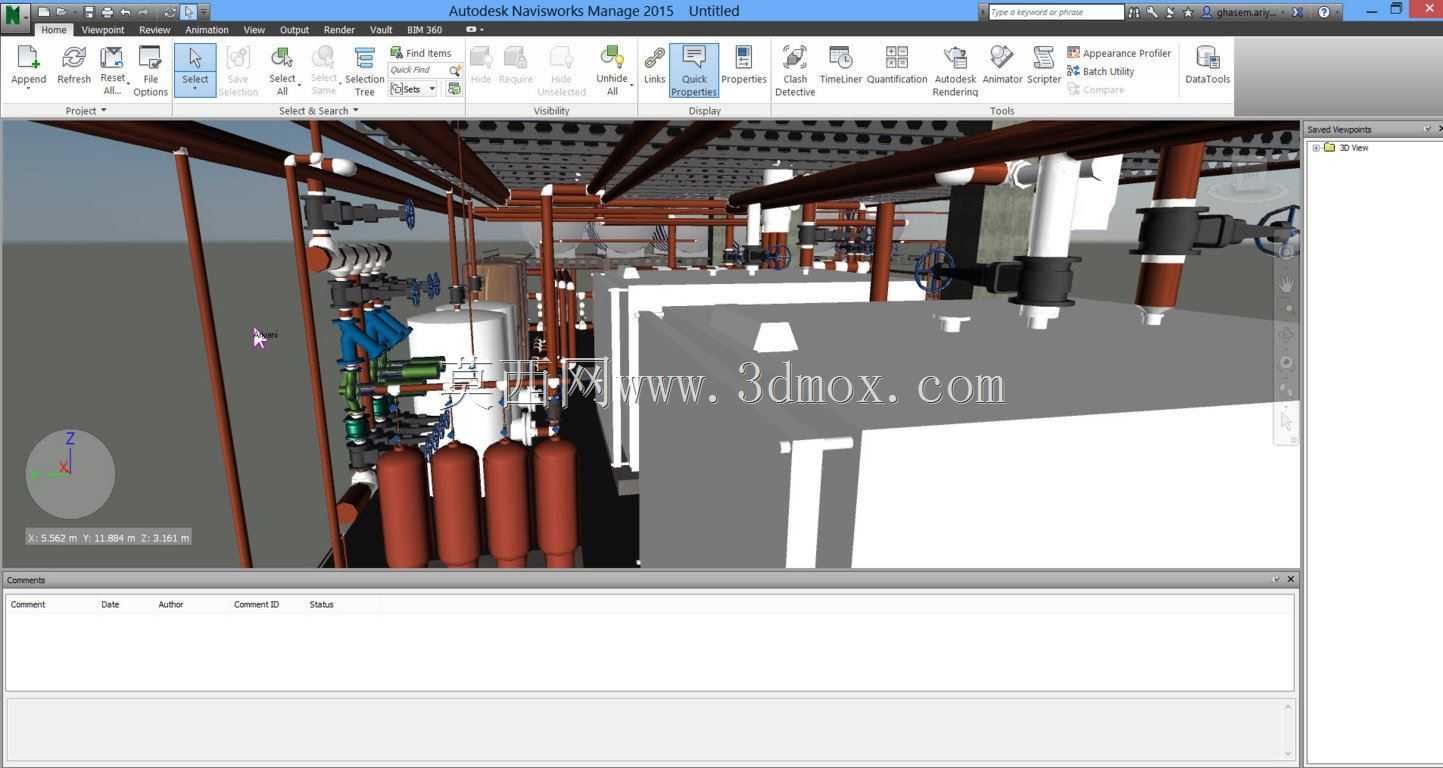1443x768 pixels.
Task: Open the Output ribbon tab
Action: coord(294,30)
